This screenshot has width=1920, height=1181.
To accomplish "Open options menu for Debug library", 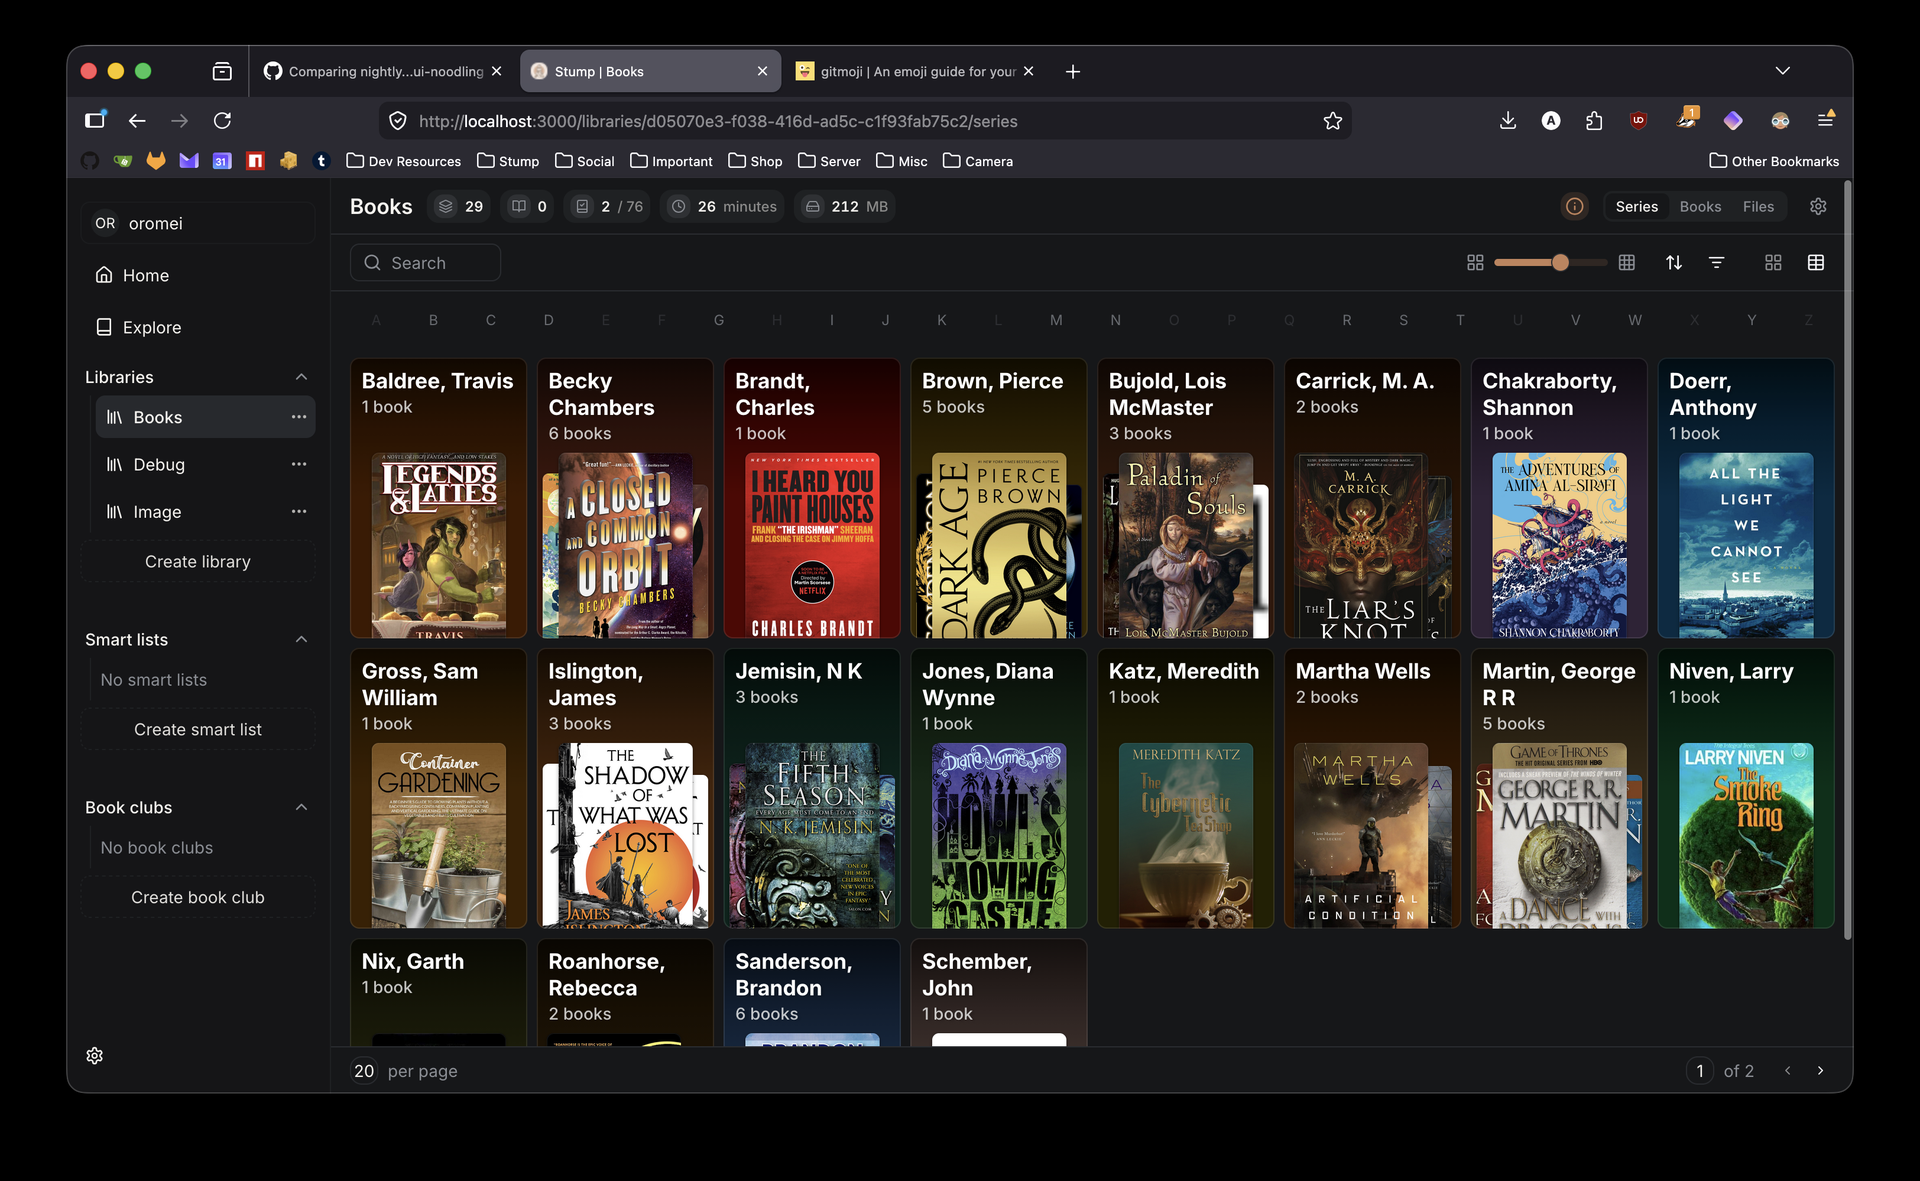I will pyautogui.click(x=299, y=464).
